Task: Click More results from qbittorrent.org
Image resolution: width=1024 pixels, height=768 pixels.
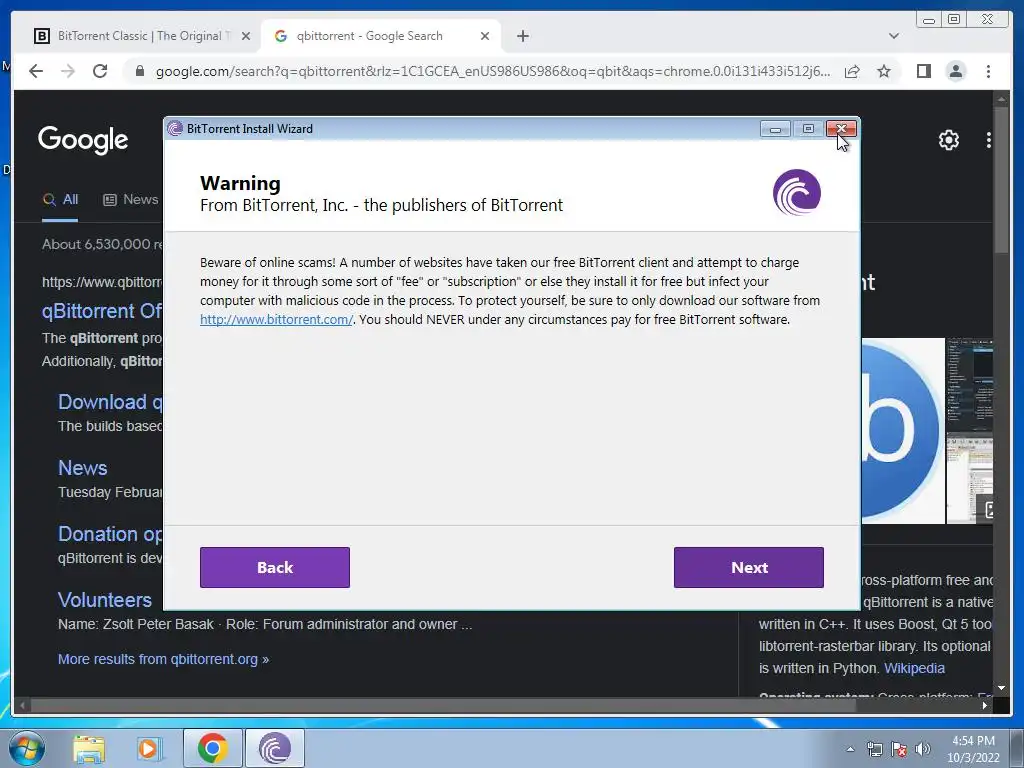Action: pos(163,659)
